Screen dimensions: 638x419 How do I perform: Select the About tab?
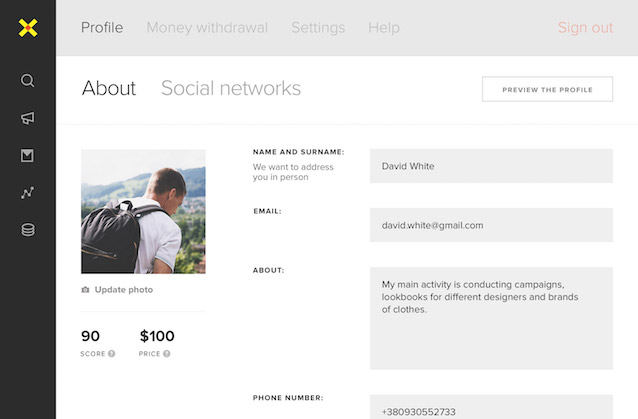(x=109, y=88)
